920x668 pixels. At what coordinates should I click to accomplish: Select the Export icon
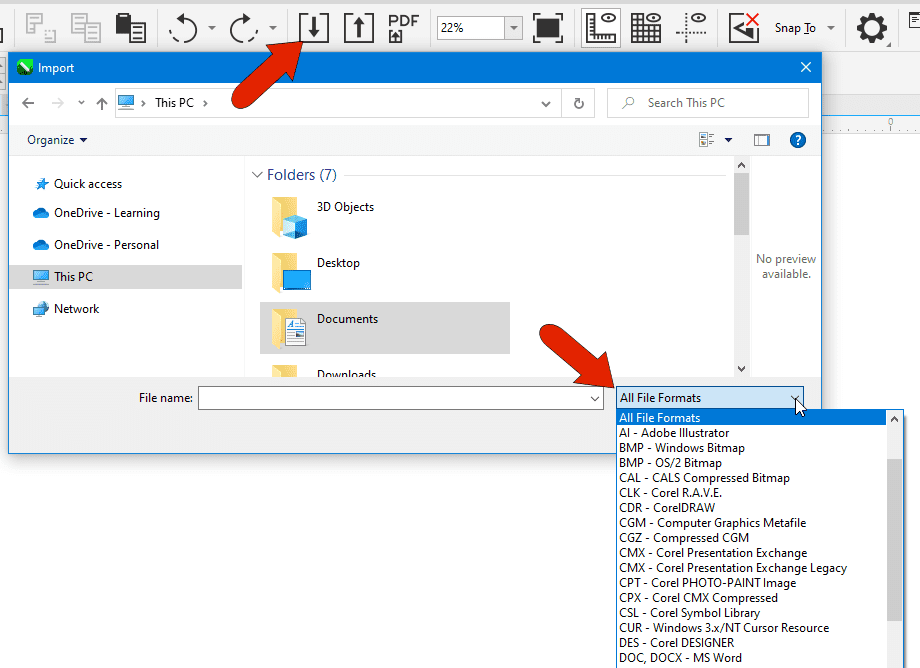pos(358,27)
